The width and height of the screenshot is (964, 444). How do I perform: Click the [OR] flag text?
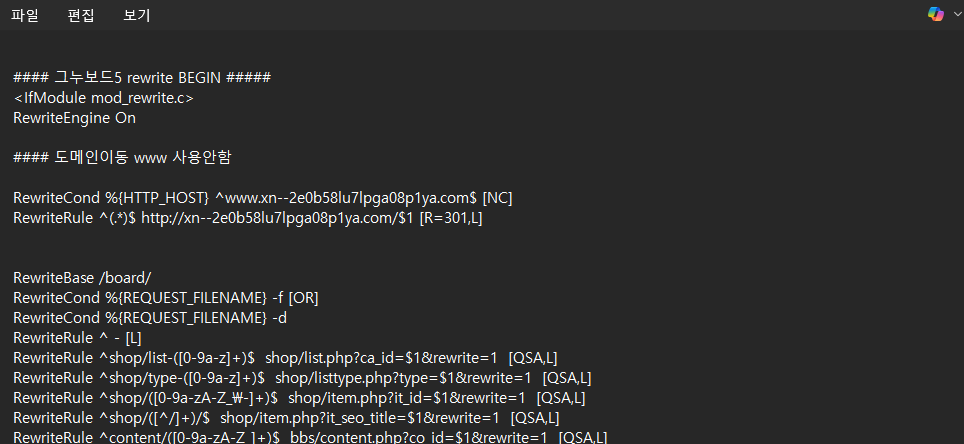coord(303,298)
